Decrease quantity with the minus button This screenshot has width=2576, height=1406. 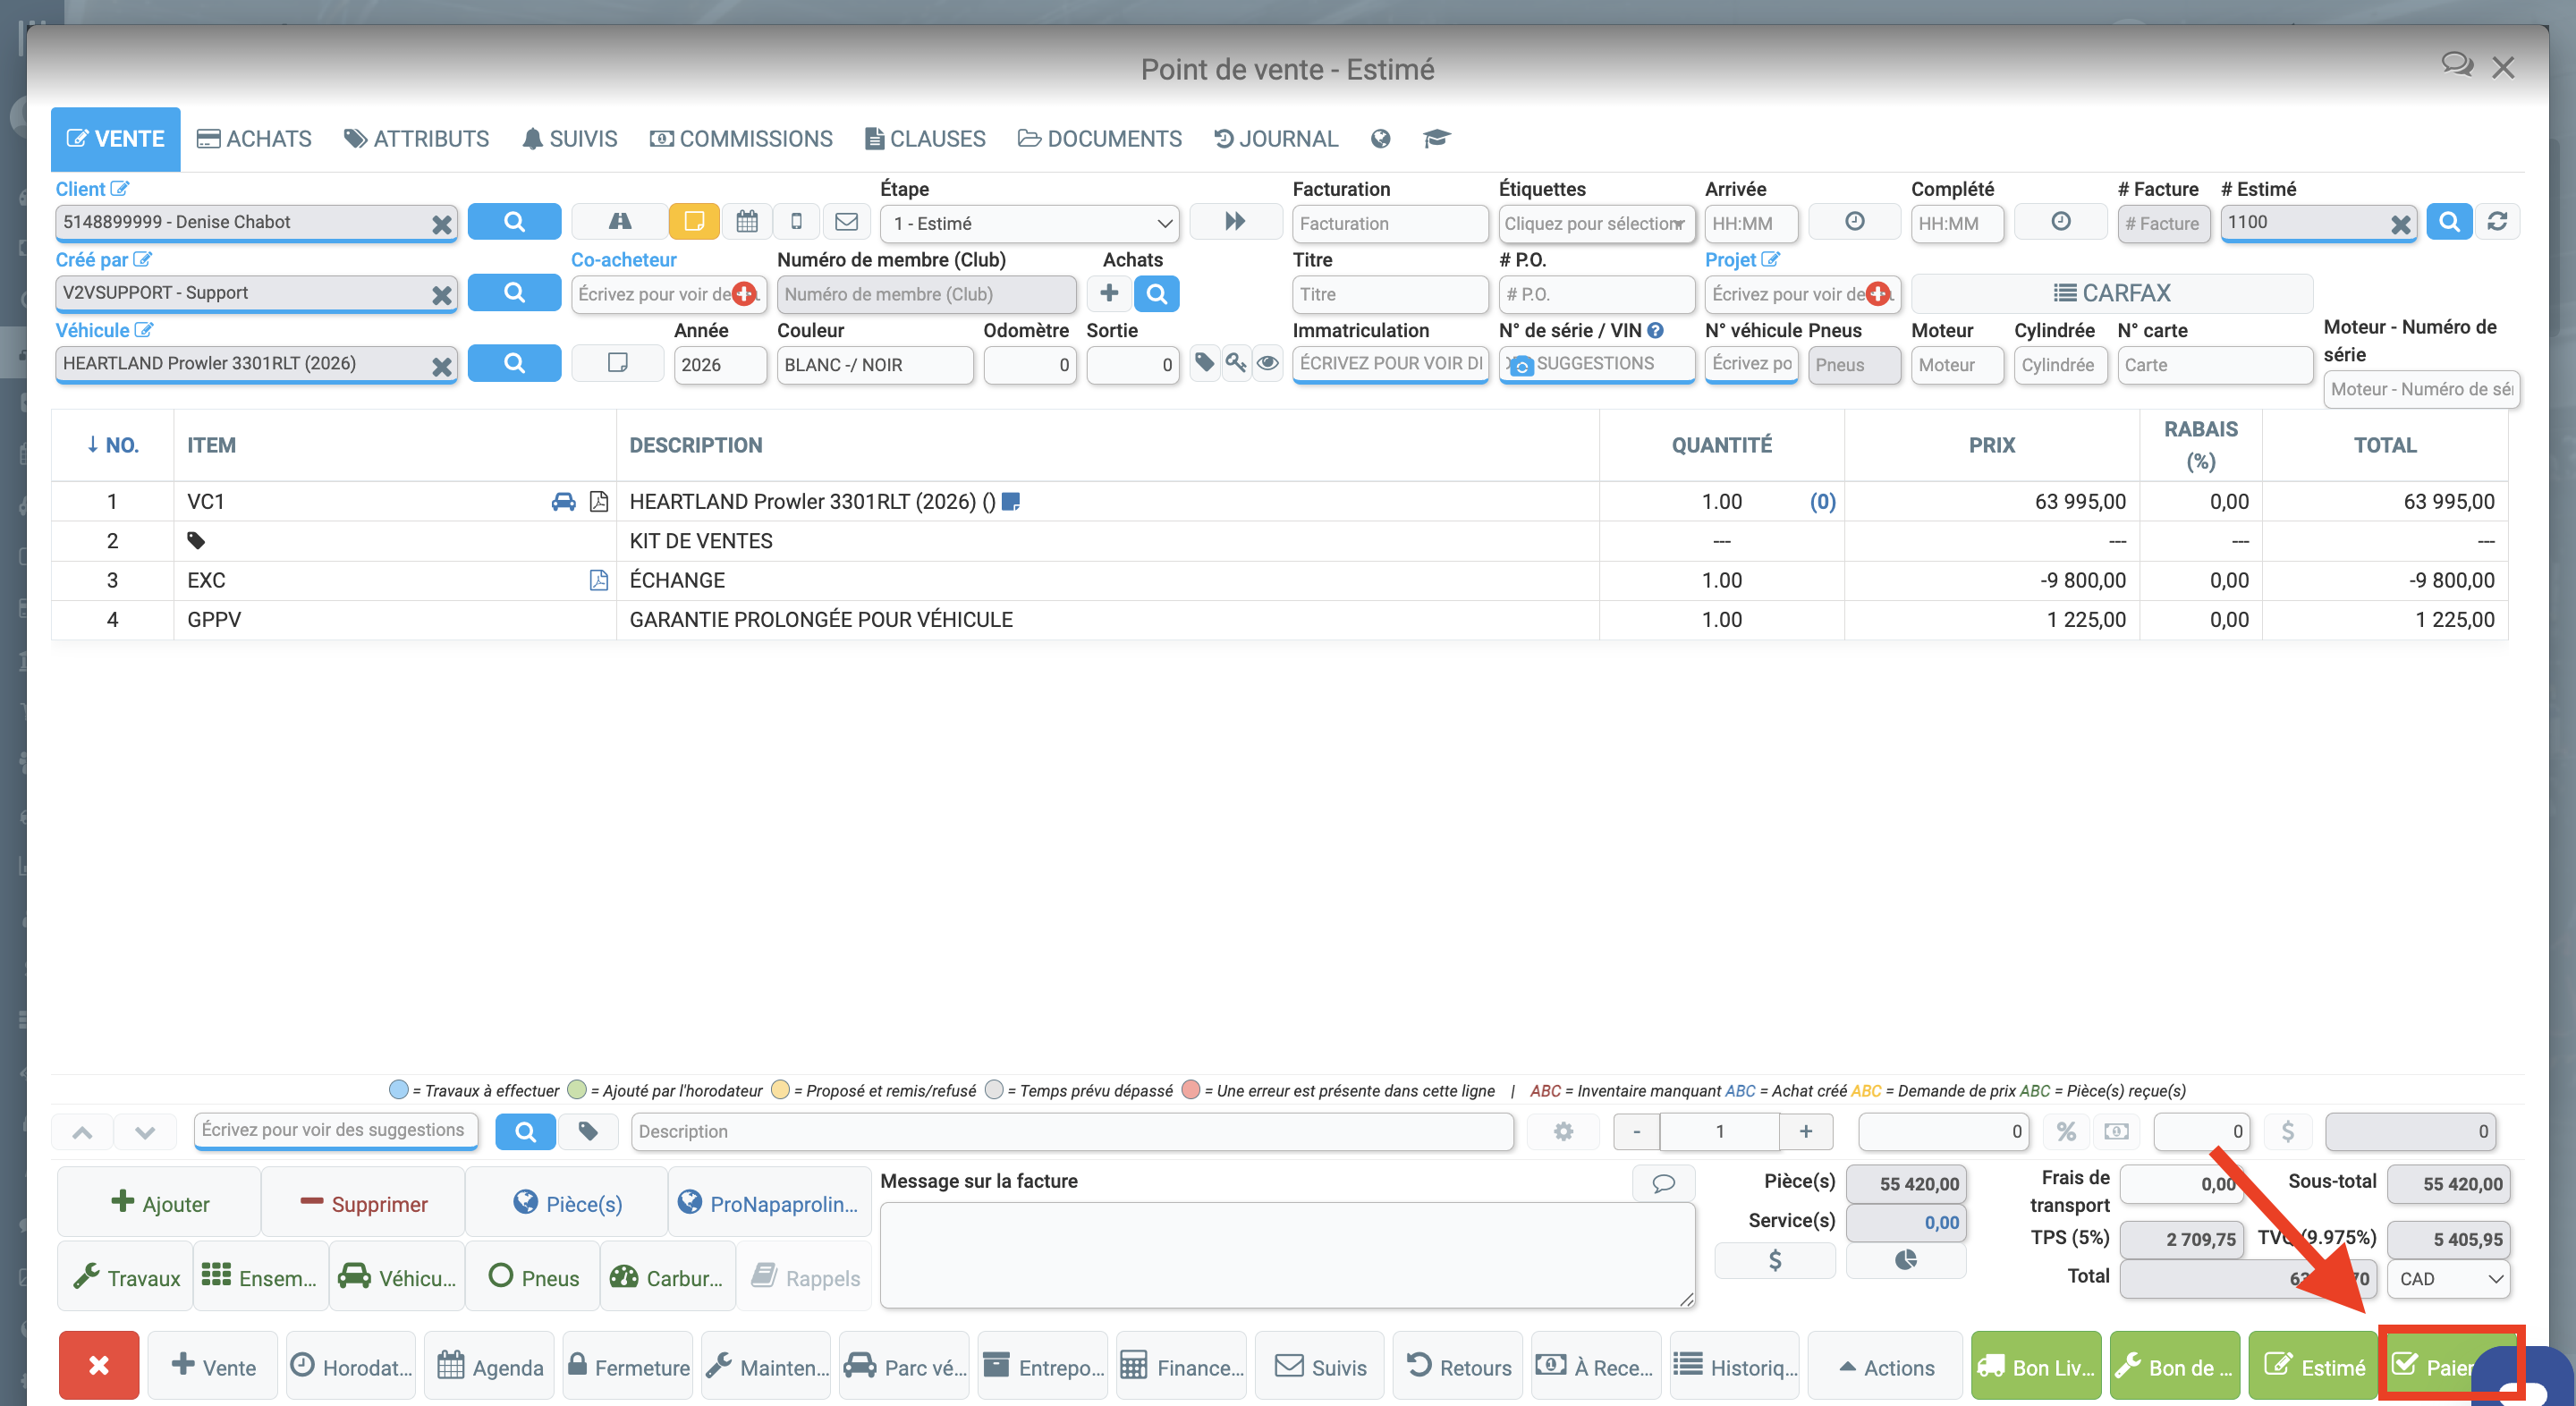[1637, 1131]
